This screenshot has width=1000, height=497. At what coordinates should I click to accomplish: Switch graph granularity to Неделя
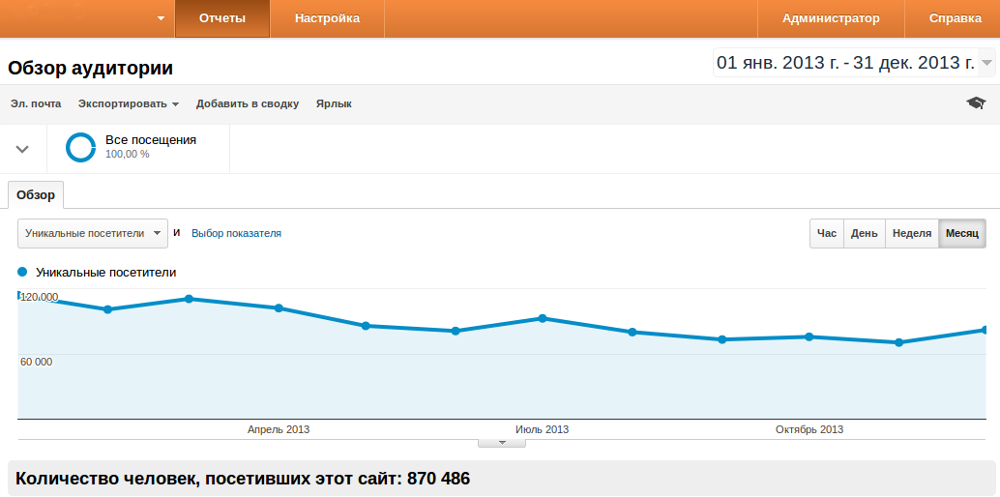(911, 233)
